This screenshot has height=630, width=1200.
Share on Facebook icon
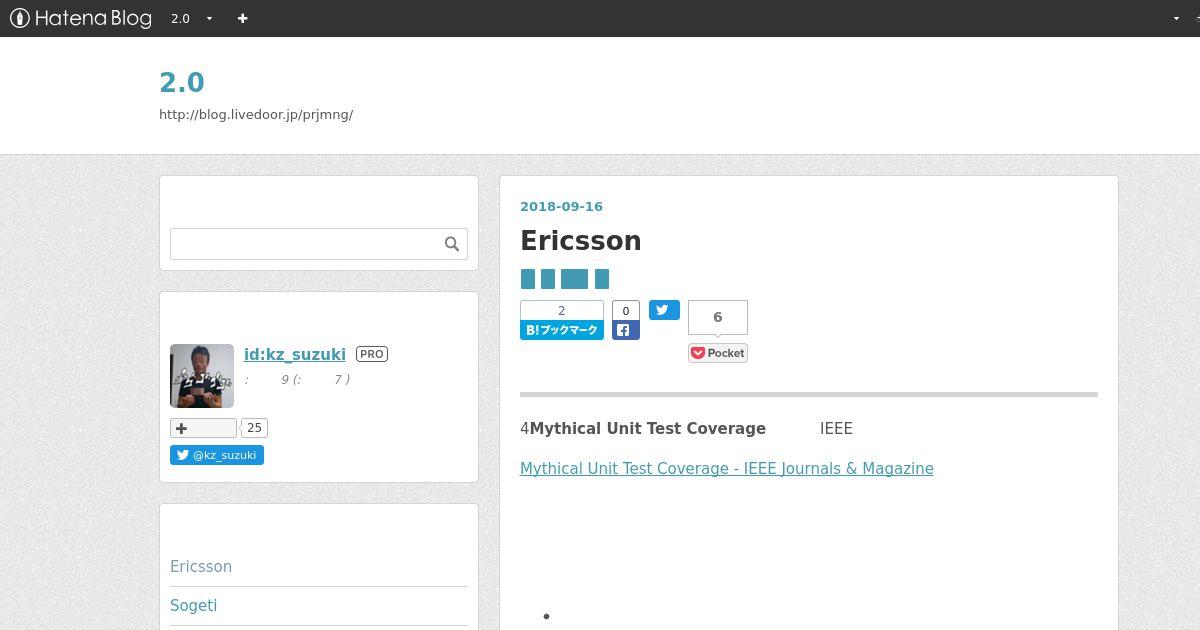[x=626, y=330]
